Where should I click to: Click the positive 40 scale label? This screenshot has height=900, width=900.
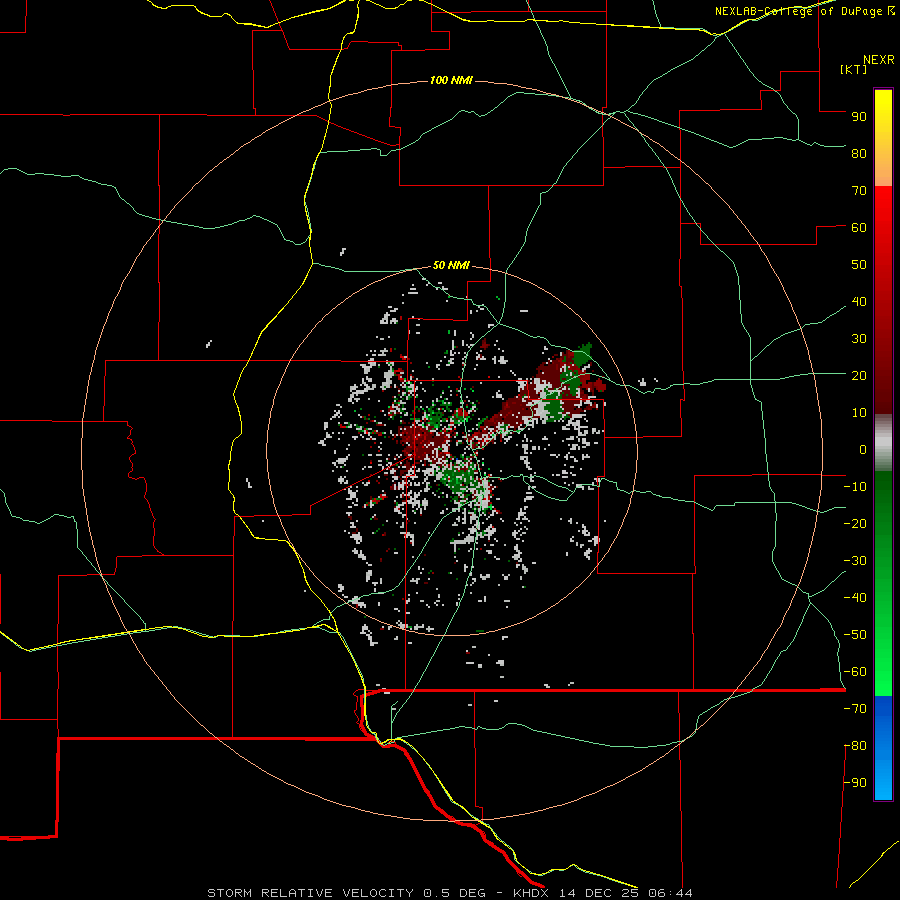click(859, 301)
